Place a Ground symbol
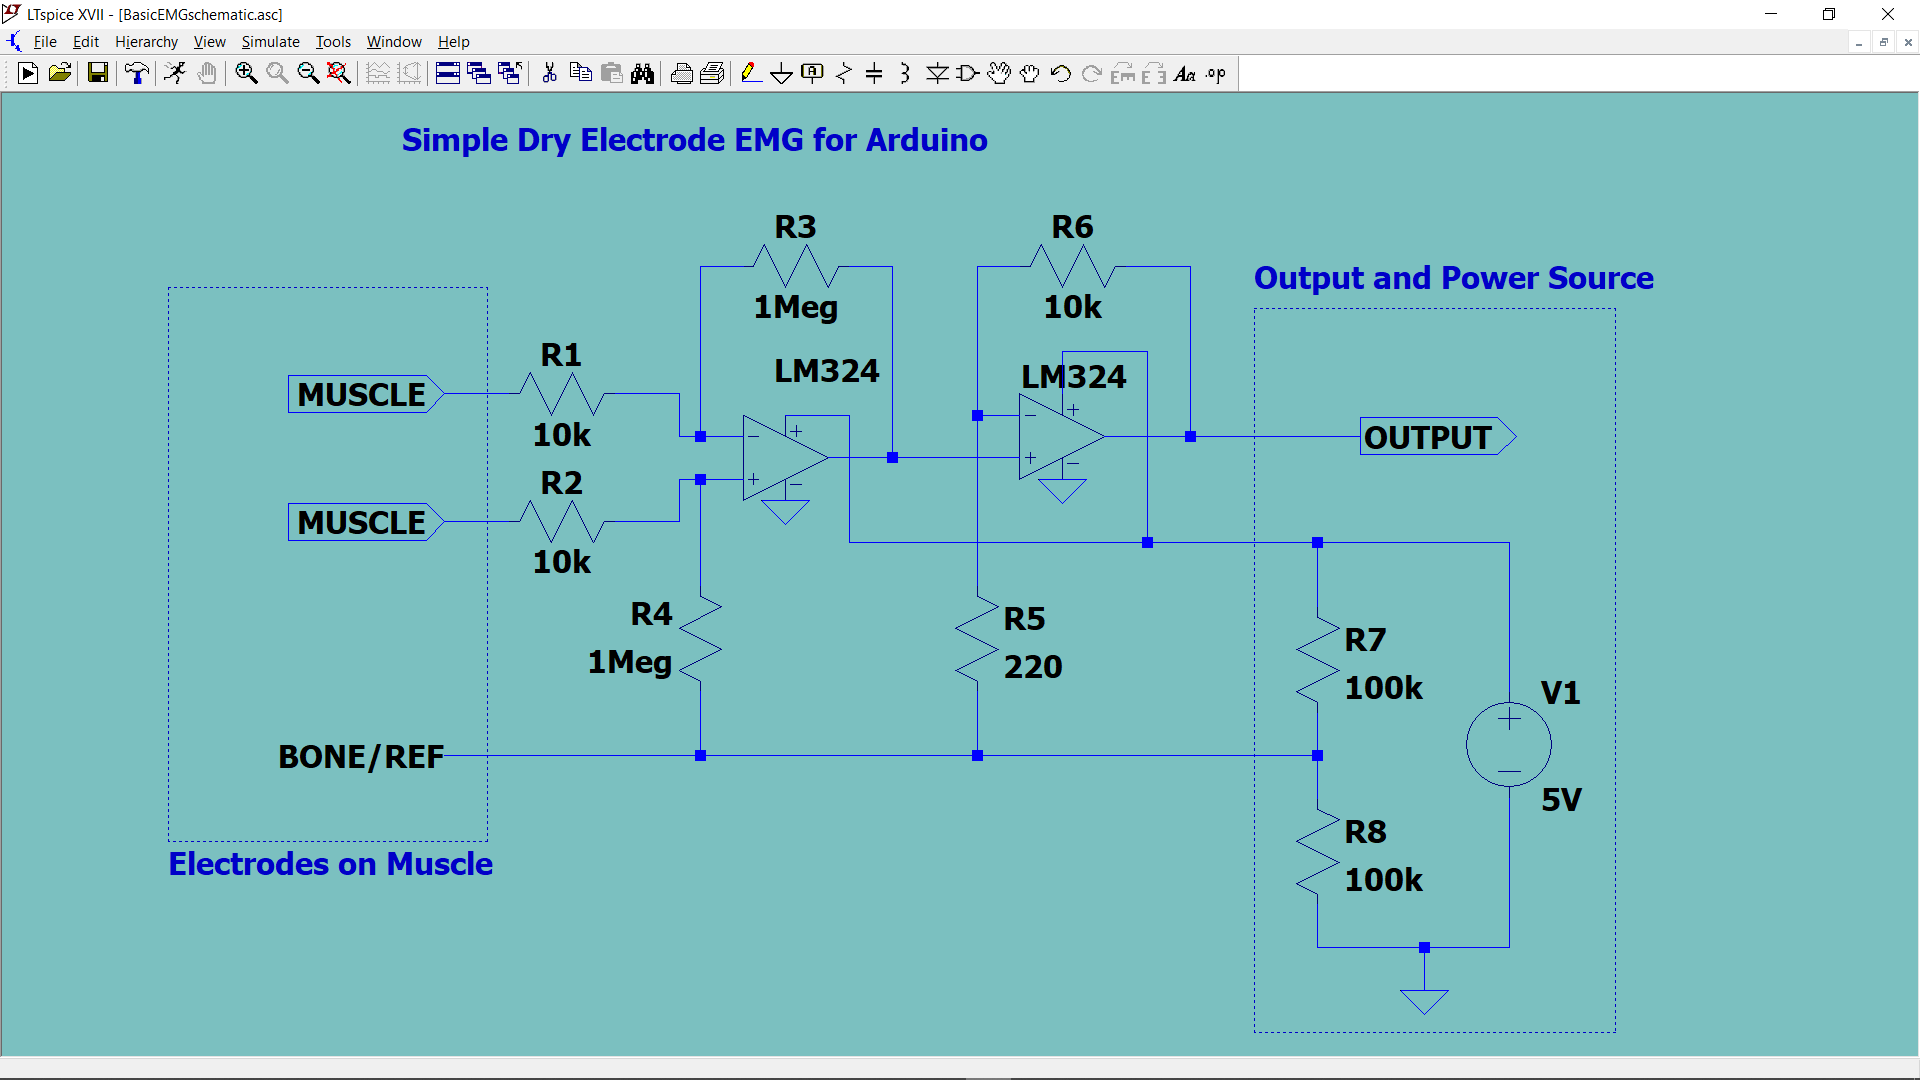 (x=781, y=73)
